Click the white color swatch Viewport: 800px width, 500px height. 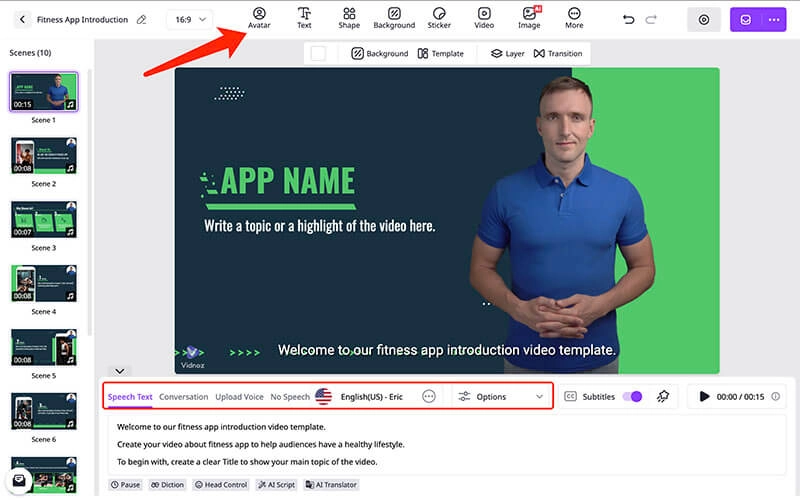pos(318,53)
